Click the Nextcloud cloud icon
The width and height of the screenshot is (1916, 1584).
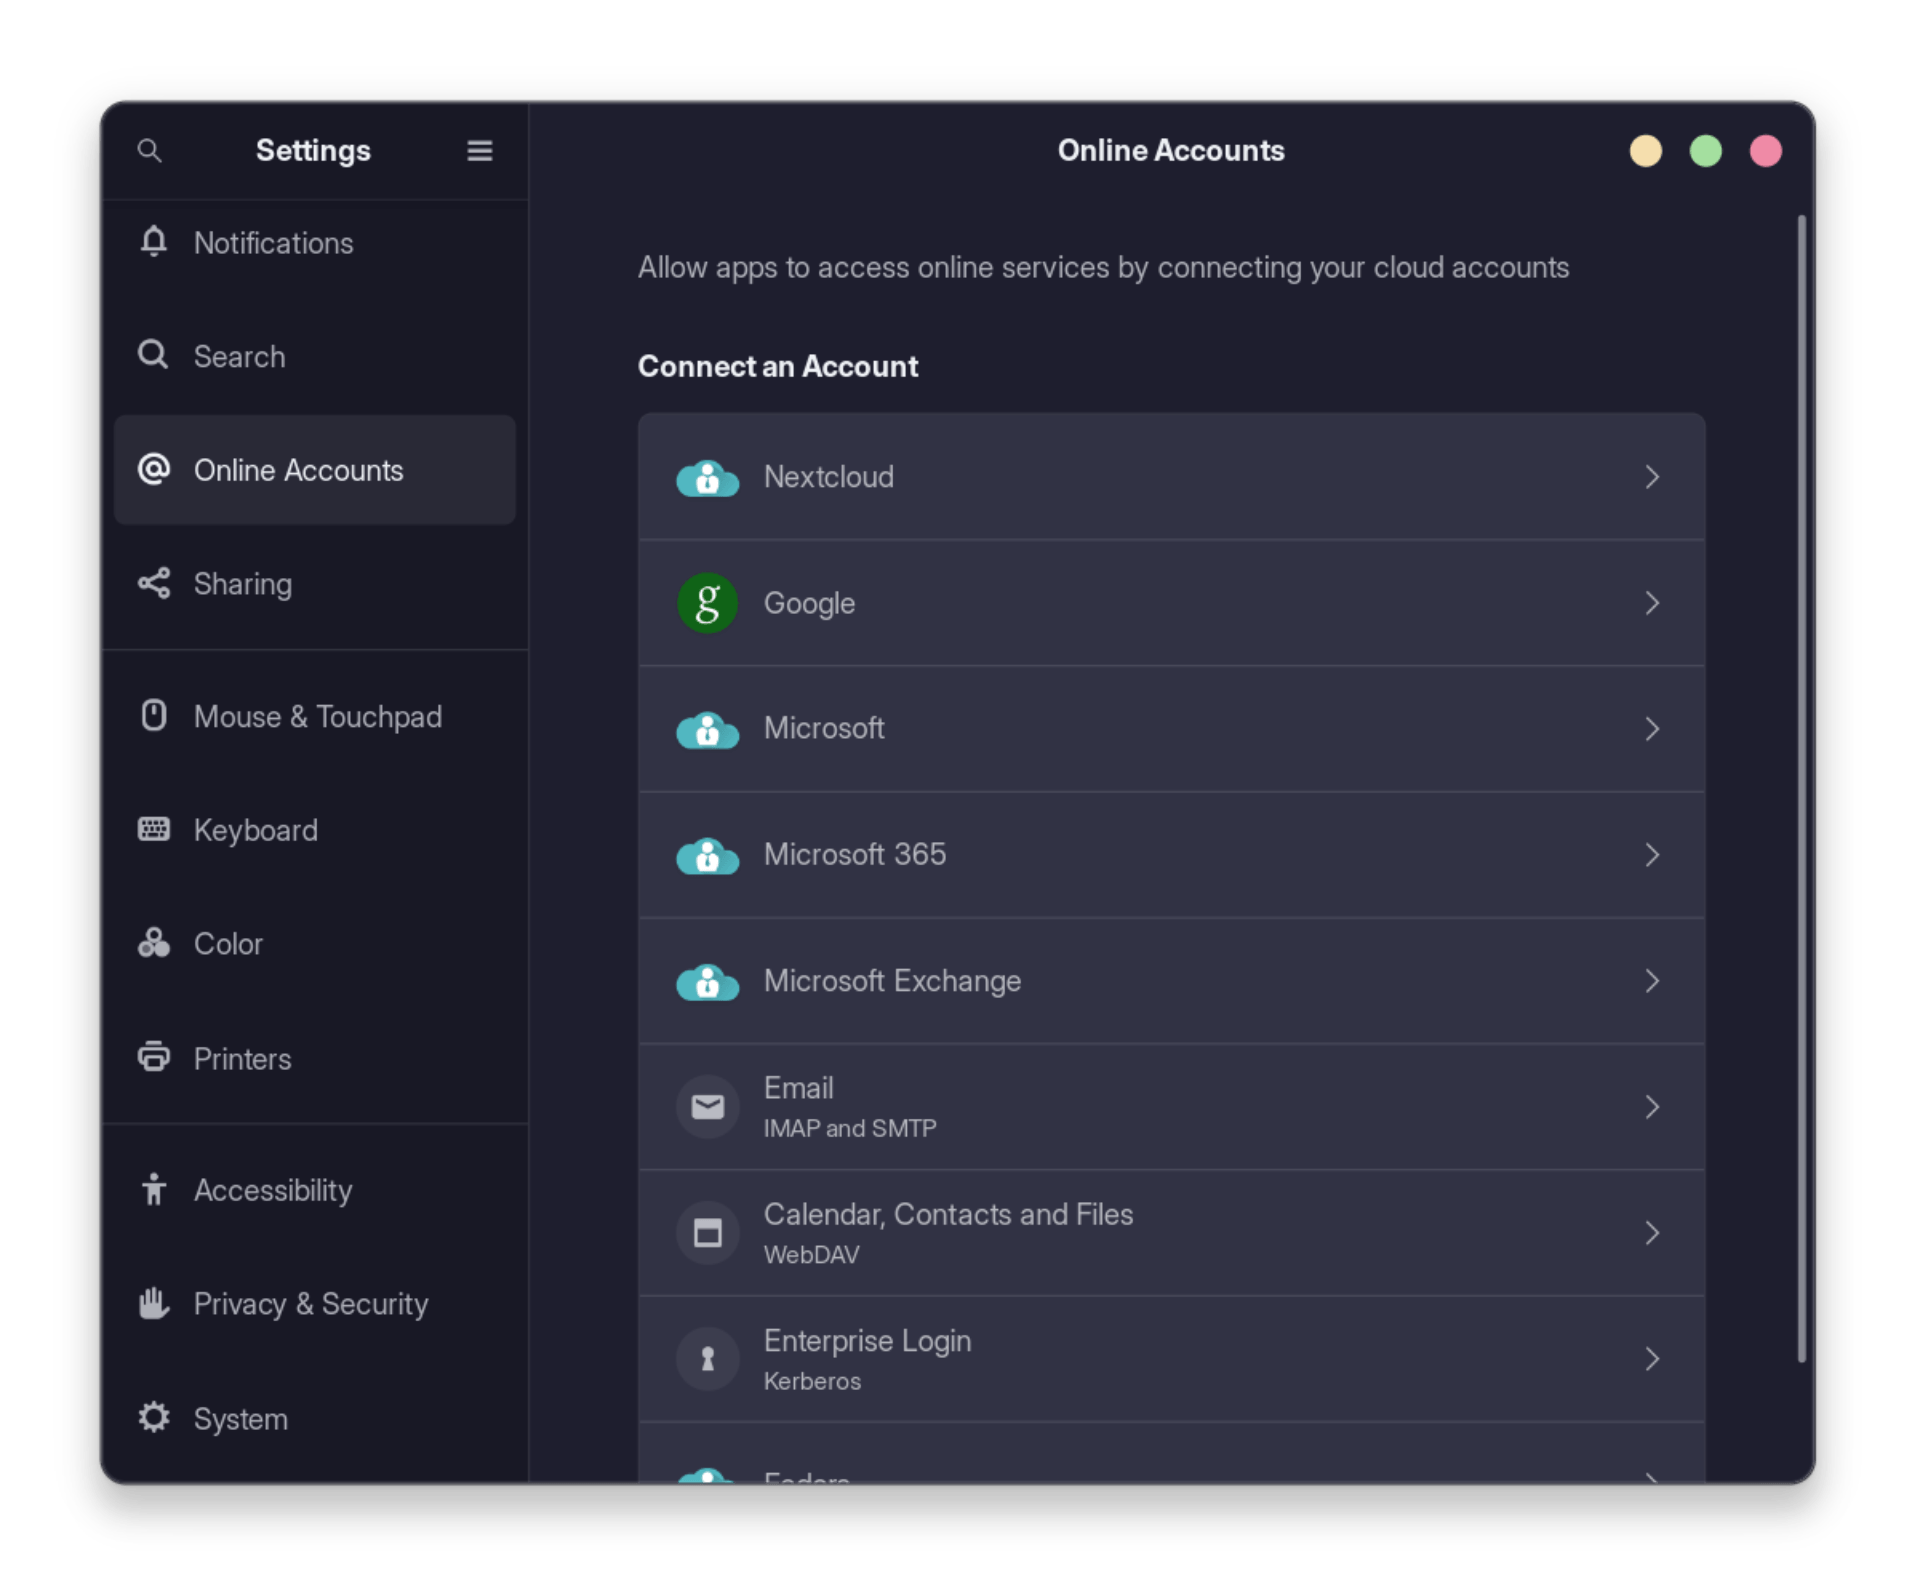(707, 477)
